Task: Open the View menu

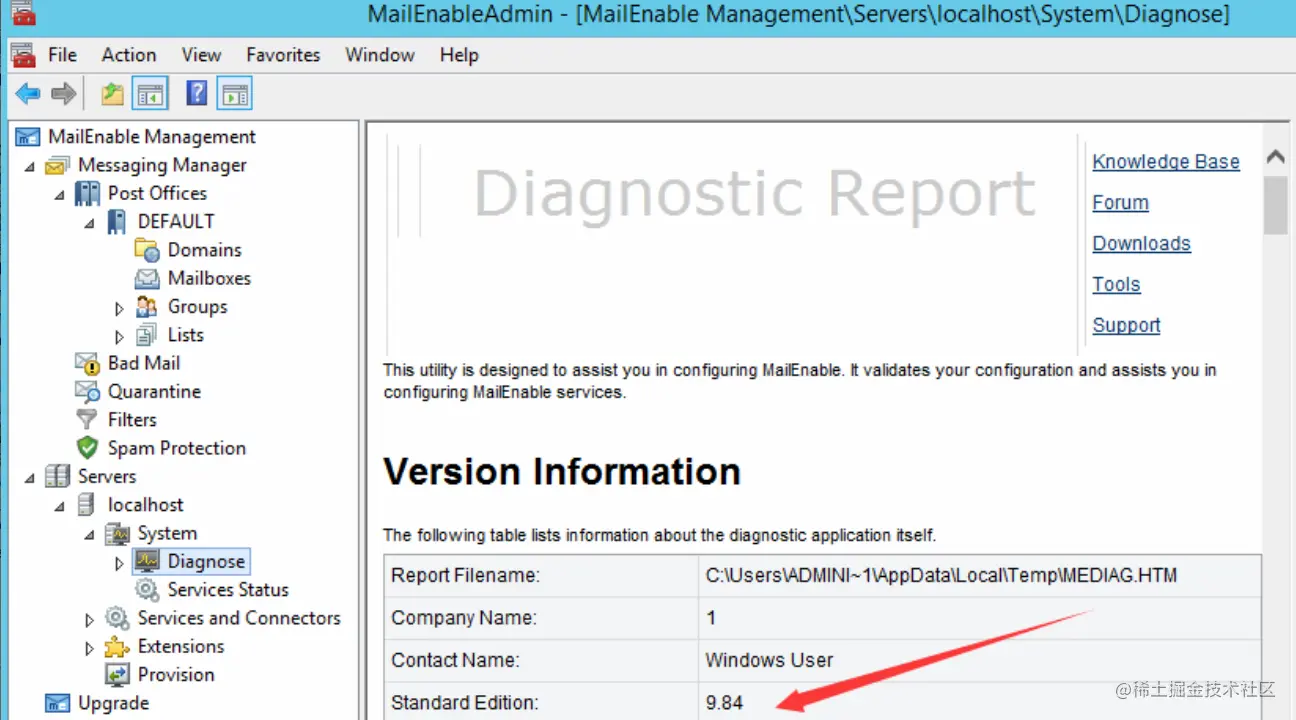Action: [202, 55]
